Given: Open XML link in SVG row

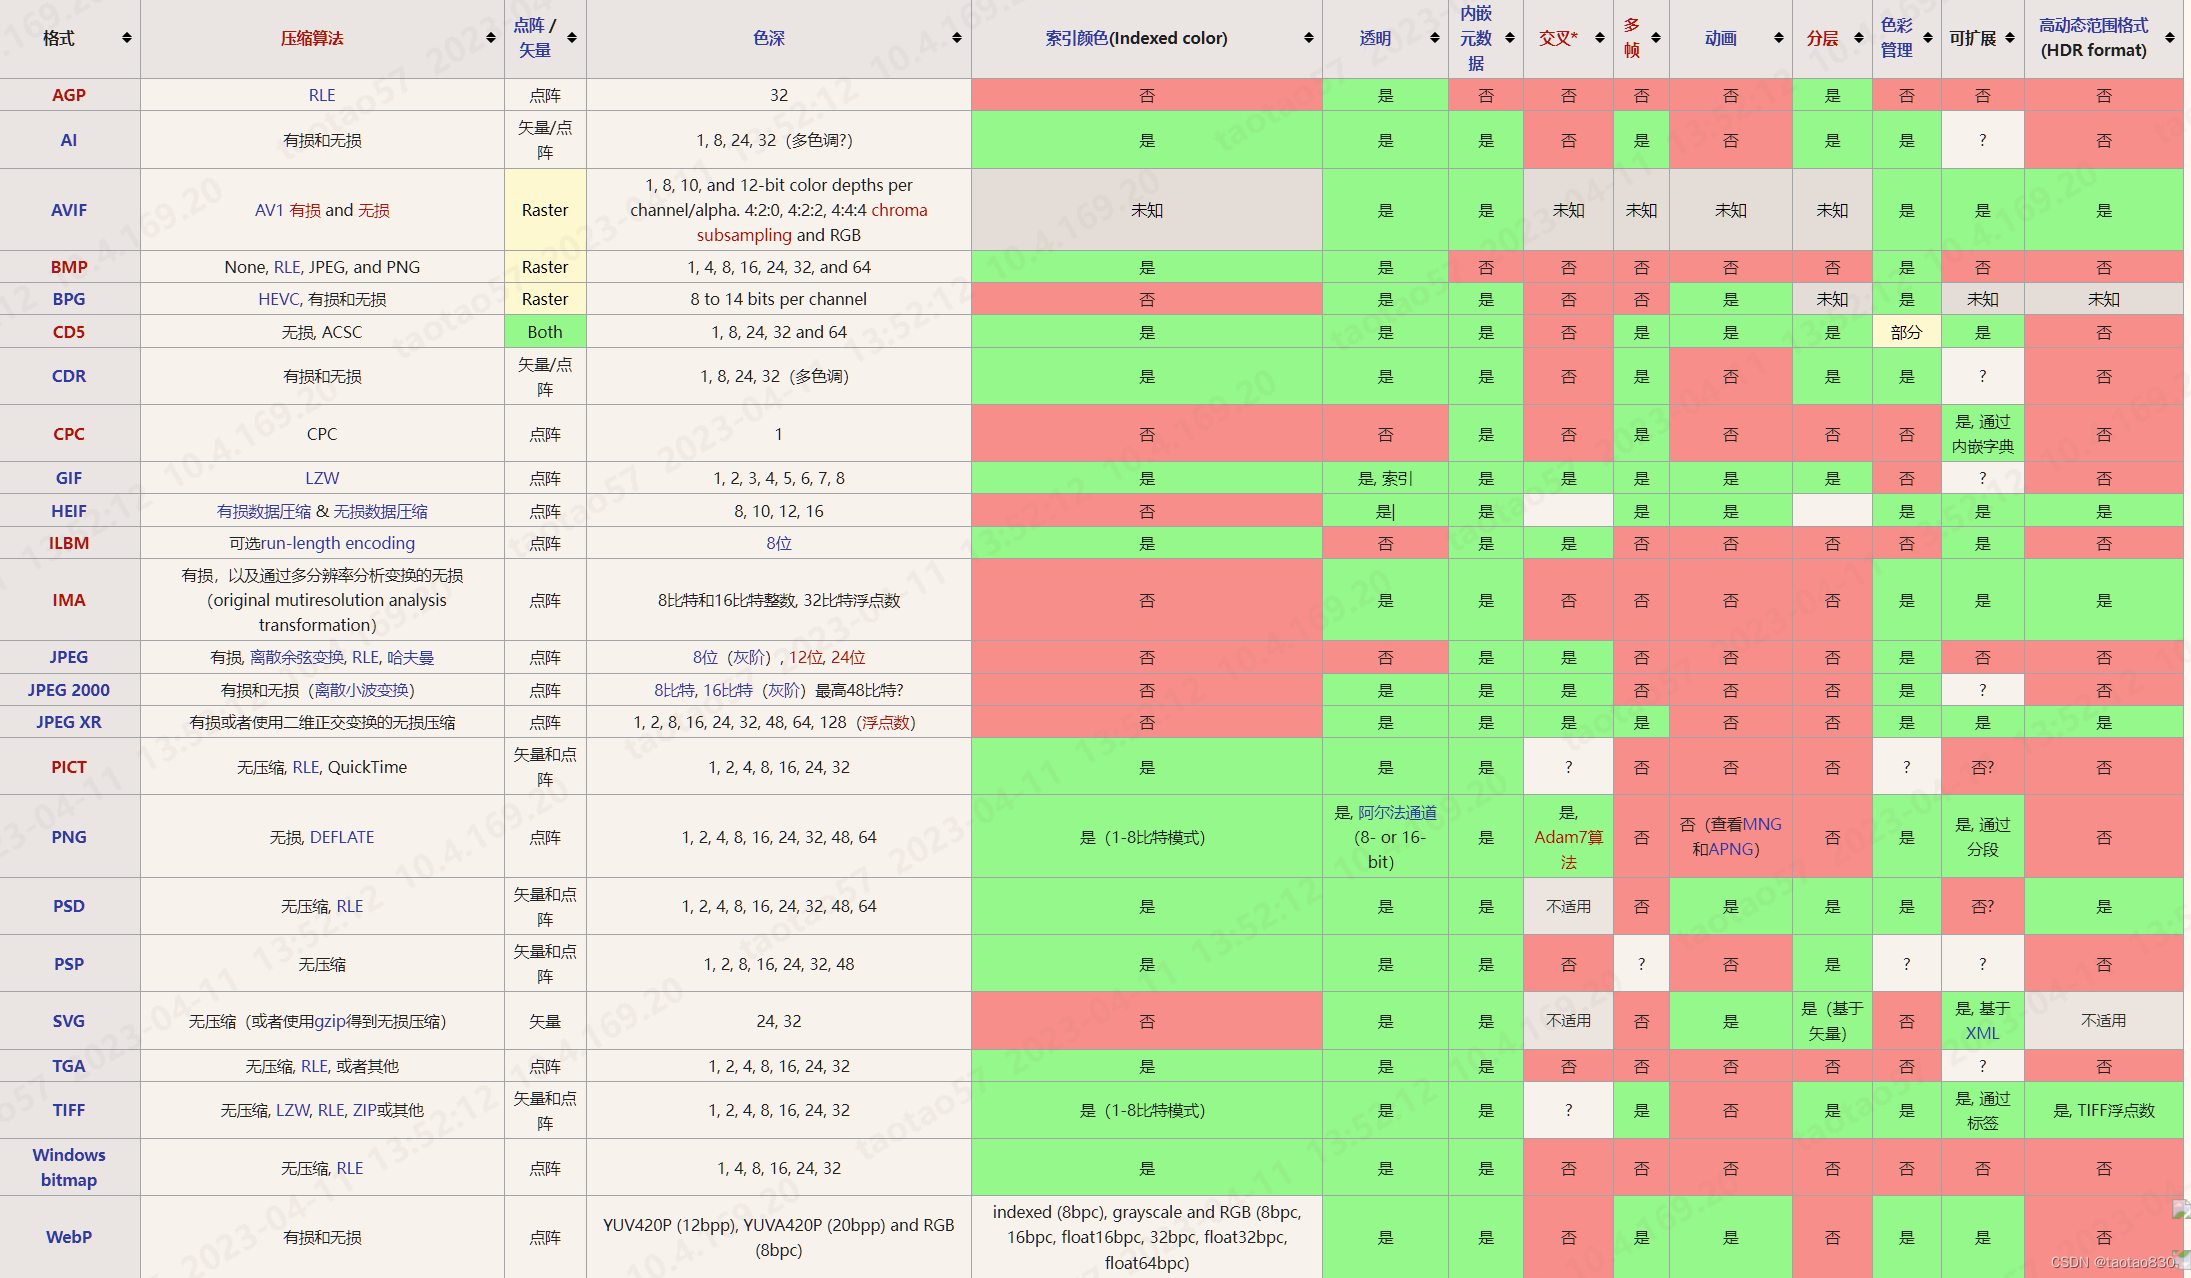Looking at the screenshot, I should pos(1981,1033).
